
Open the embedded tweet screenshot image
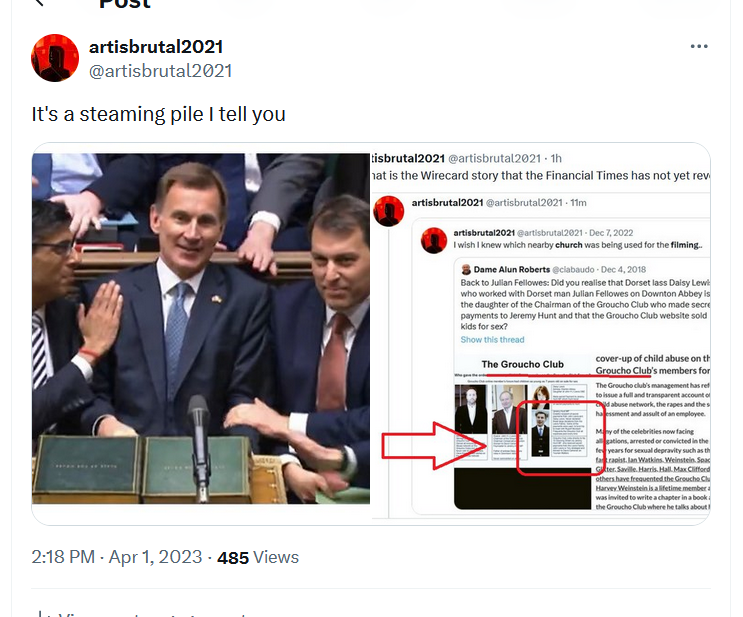click(540, 335)
